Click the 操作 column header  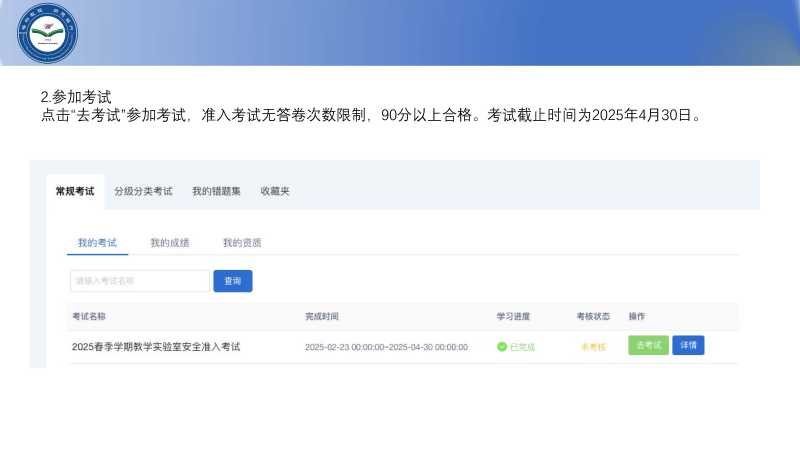click(x=637, y=316)
